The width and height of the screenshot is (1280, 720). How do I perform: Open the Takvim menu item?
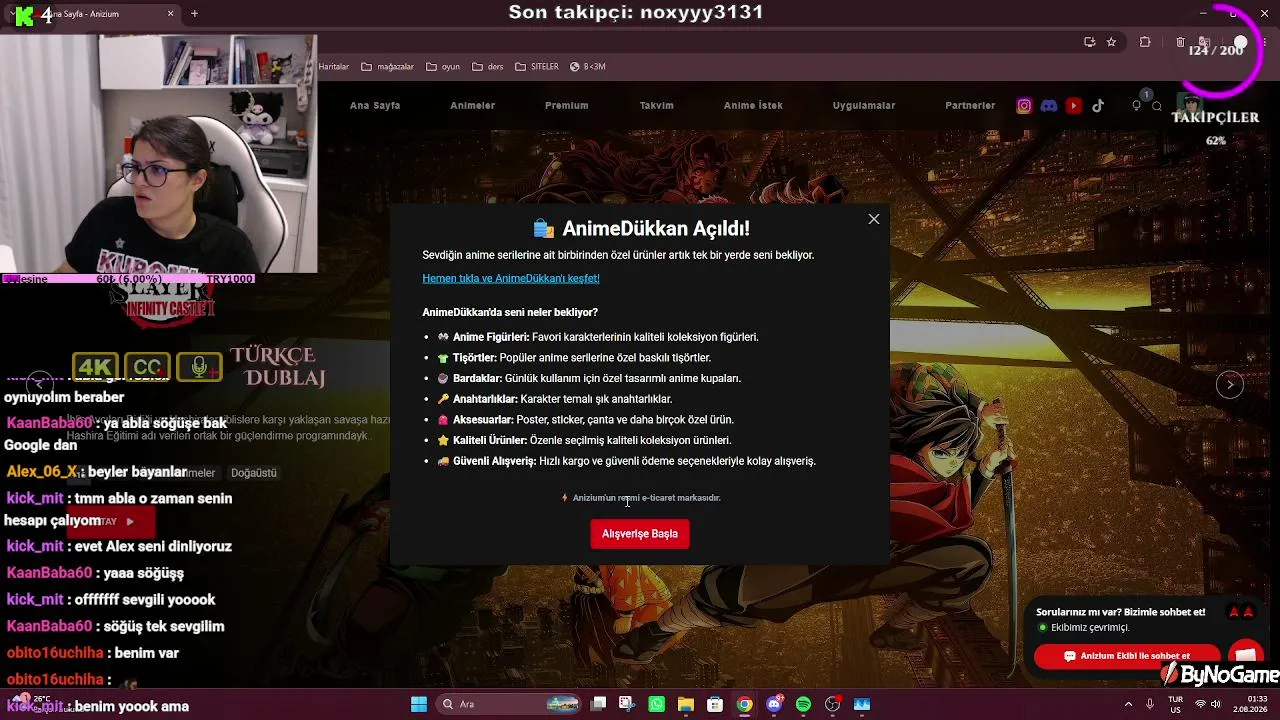point(657,105)
